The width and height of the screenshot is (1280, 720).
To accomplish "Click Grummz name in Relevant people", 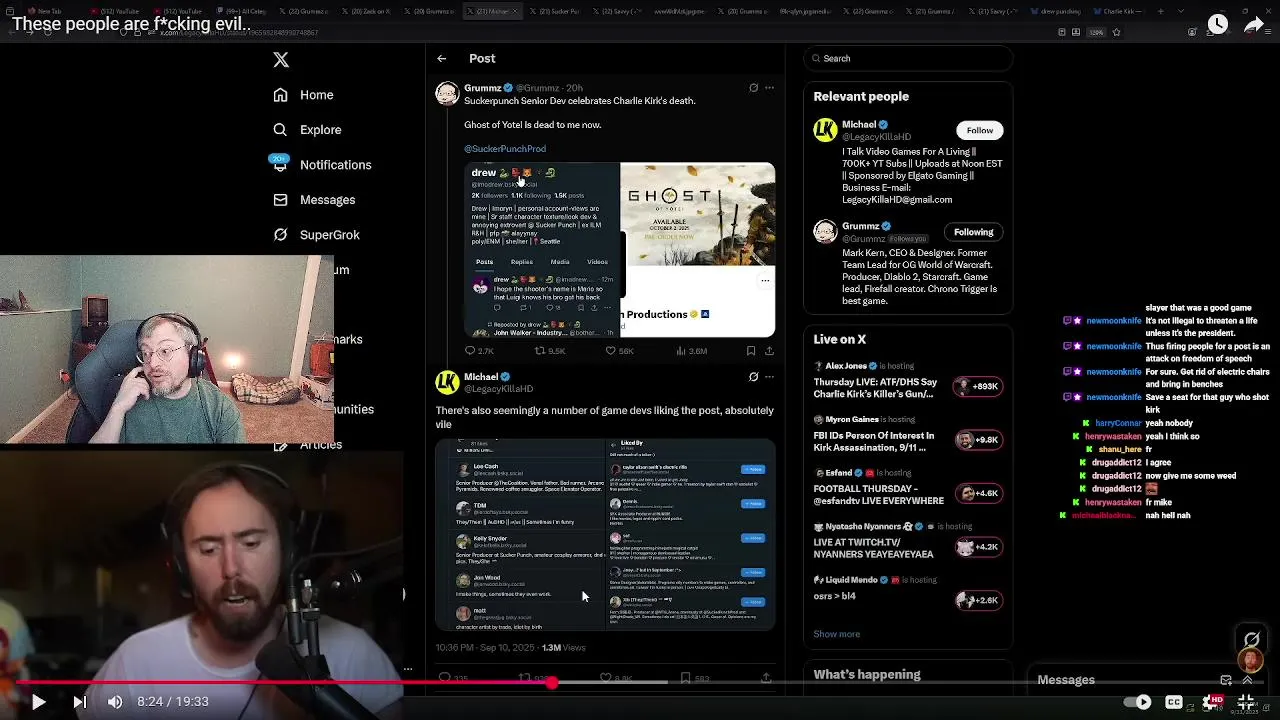I will (x=861, y=226).
